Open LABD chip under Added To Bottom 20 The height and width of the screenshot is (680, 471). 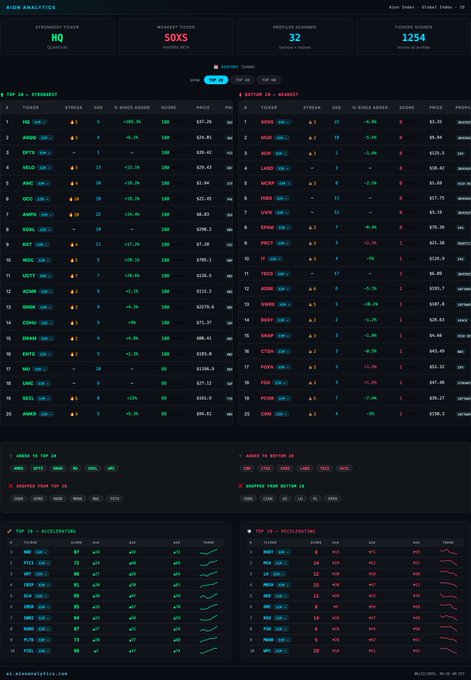305,468
